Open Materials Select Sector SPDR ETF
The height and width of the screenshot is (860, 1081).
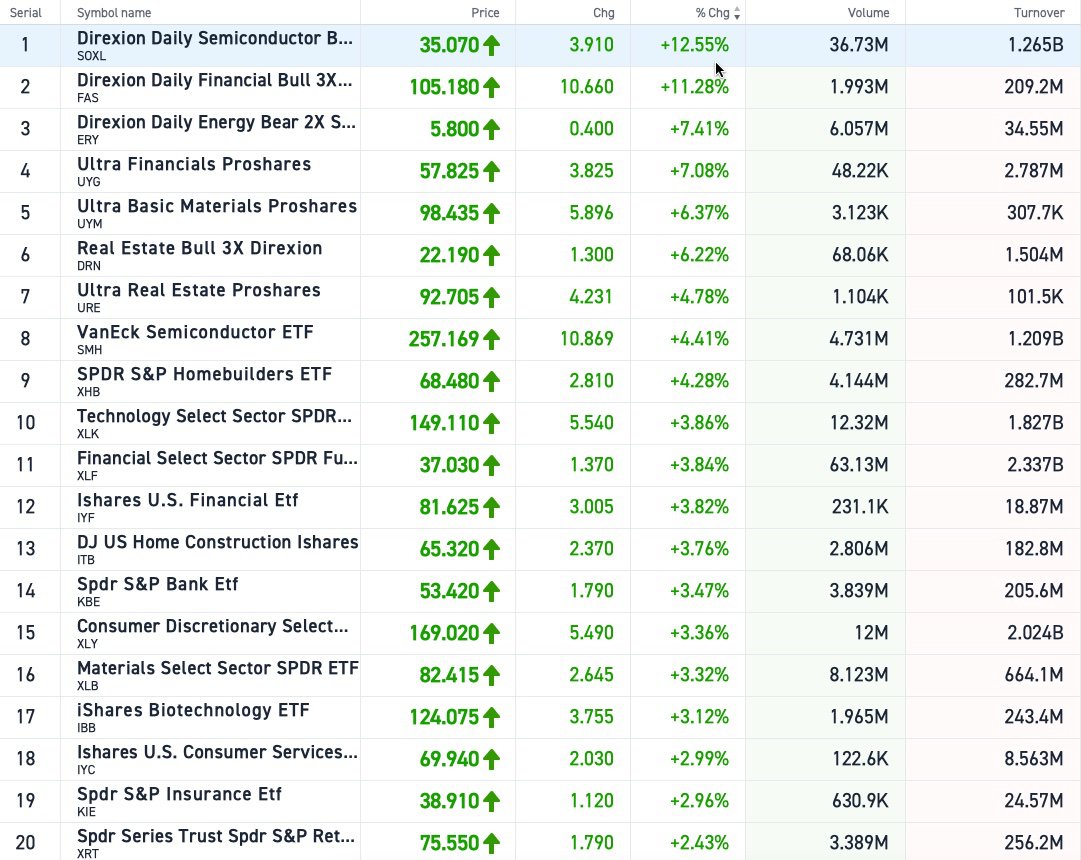[x=218, y=669]
